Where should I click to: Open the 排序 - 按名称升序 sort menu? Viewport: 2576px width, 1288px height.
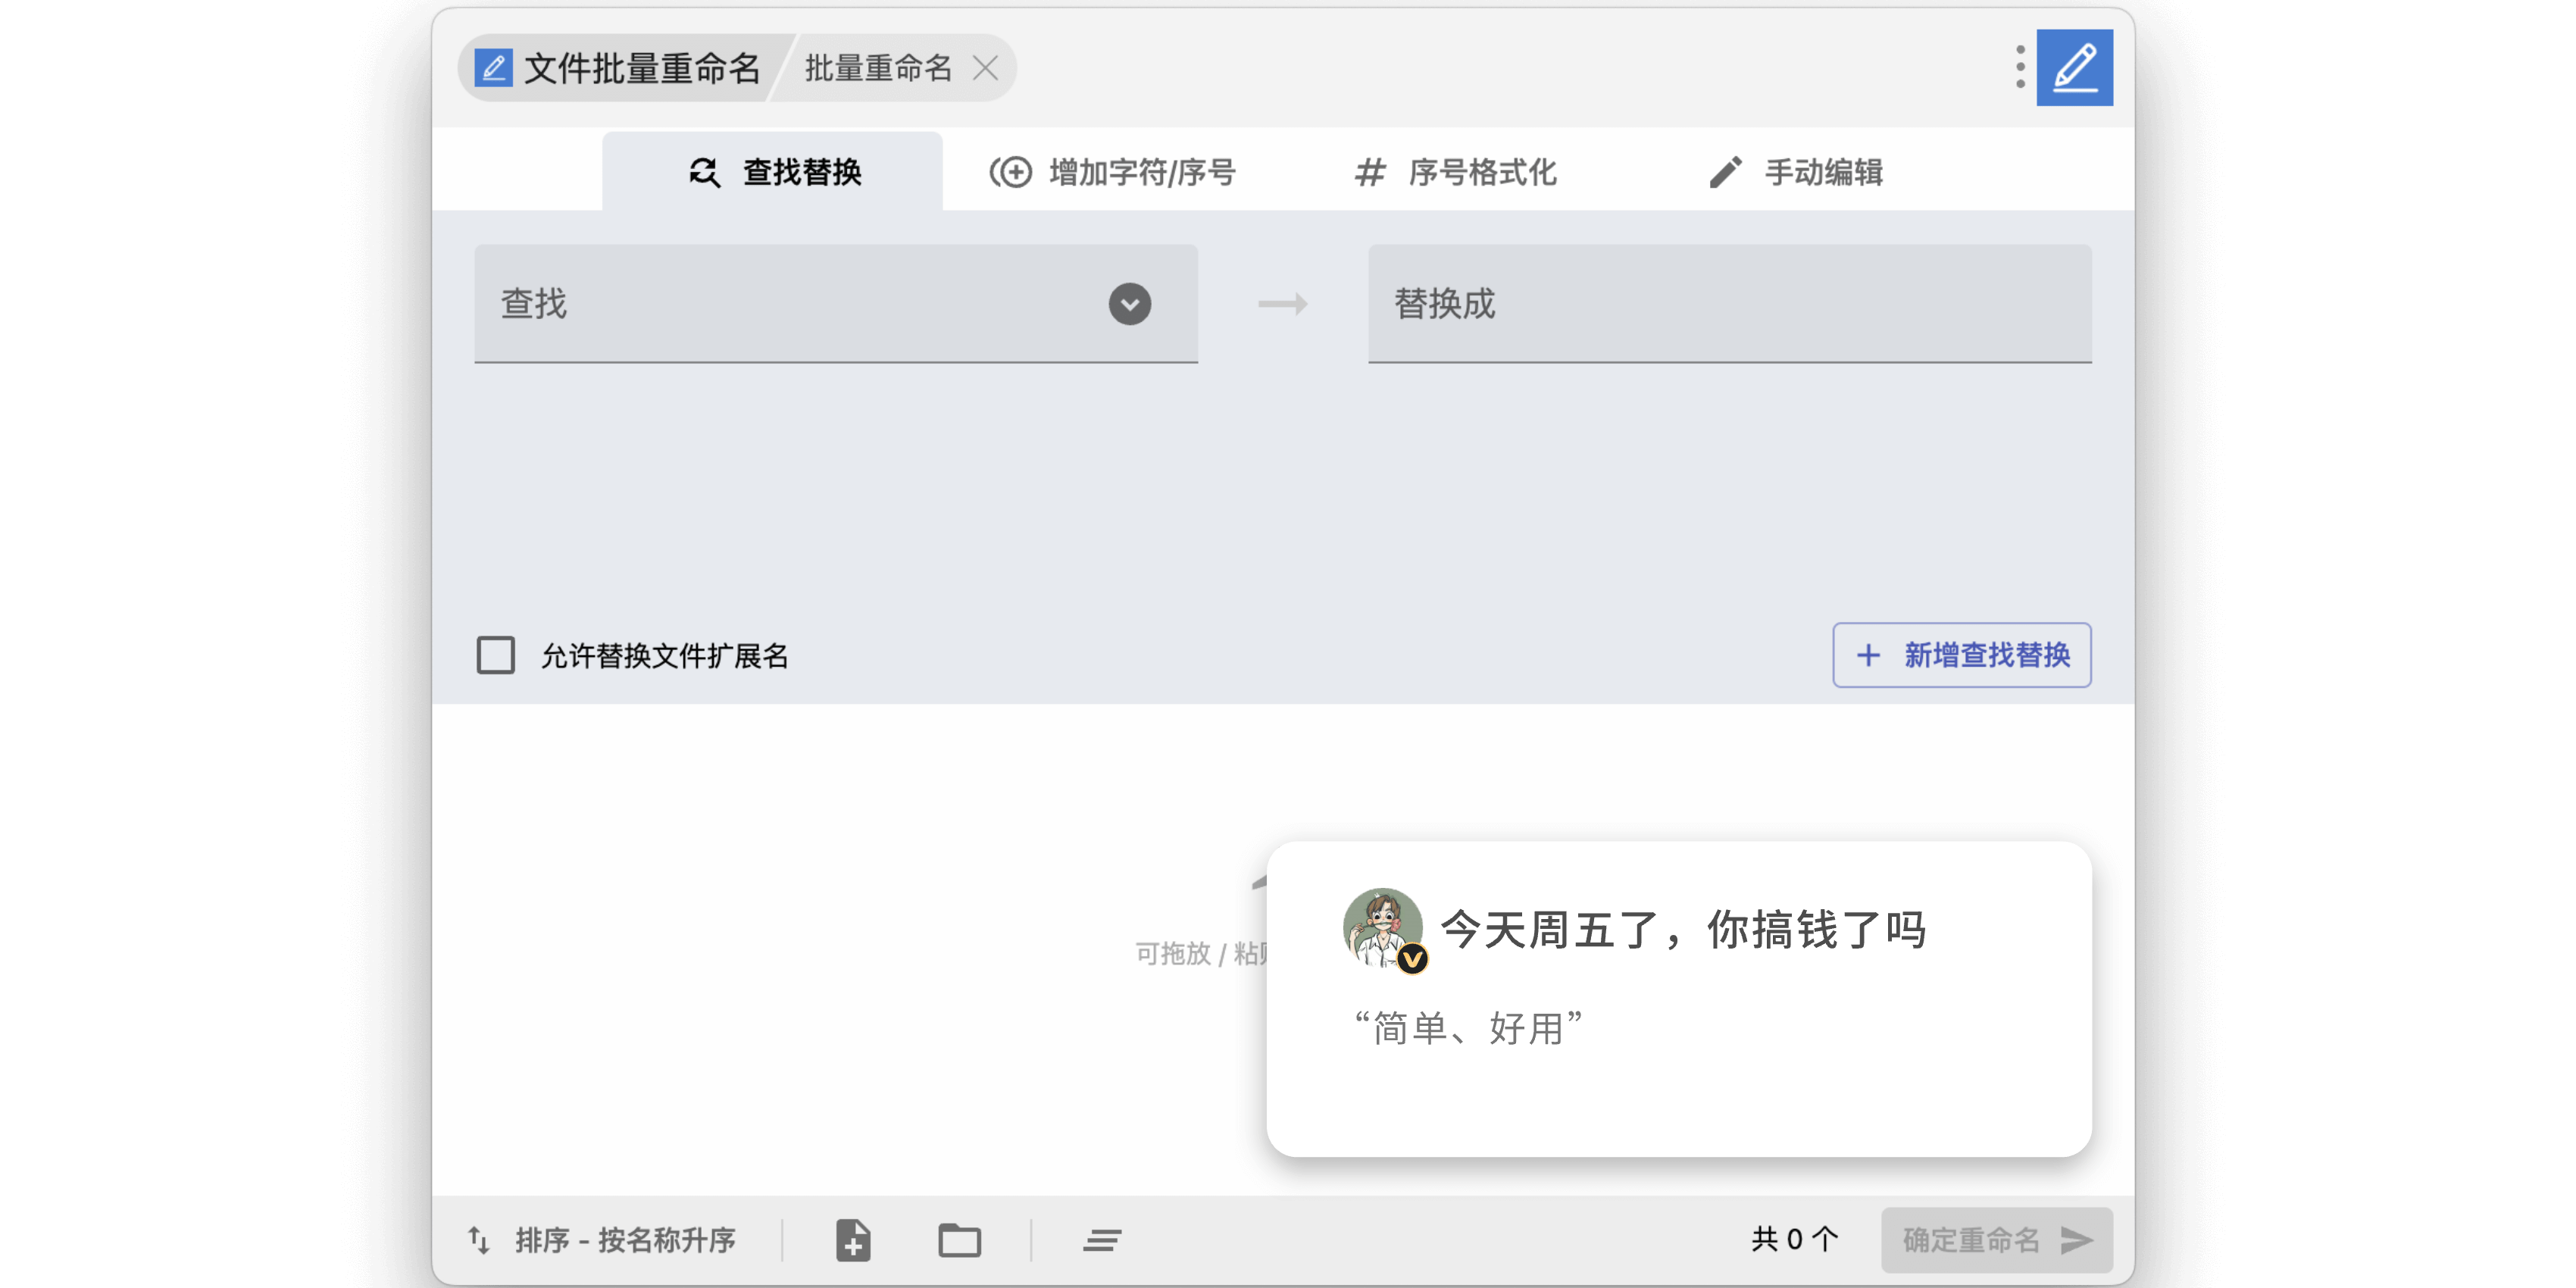pos(625,1240)
